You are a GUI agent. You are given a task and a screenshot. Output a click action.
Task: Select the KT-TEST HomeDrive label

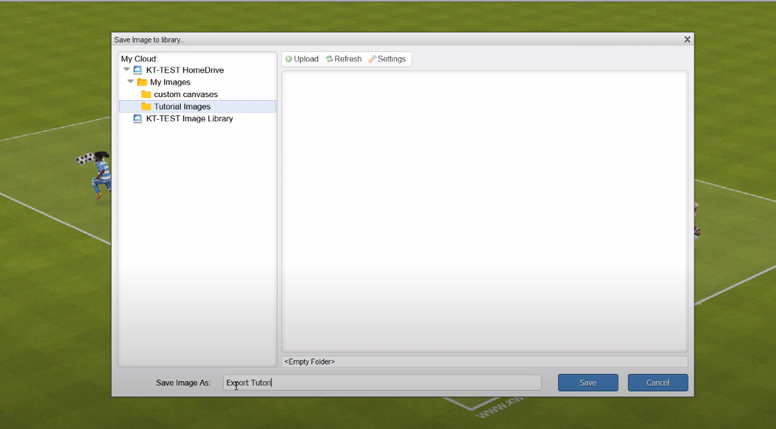click(185, 70)
